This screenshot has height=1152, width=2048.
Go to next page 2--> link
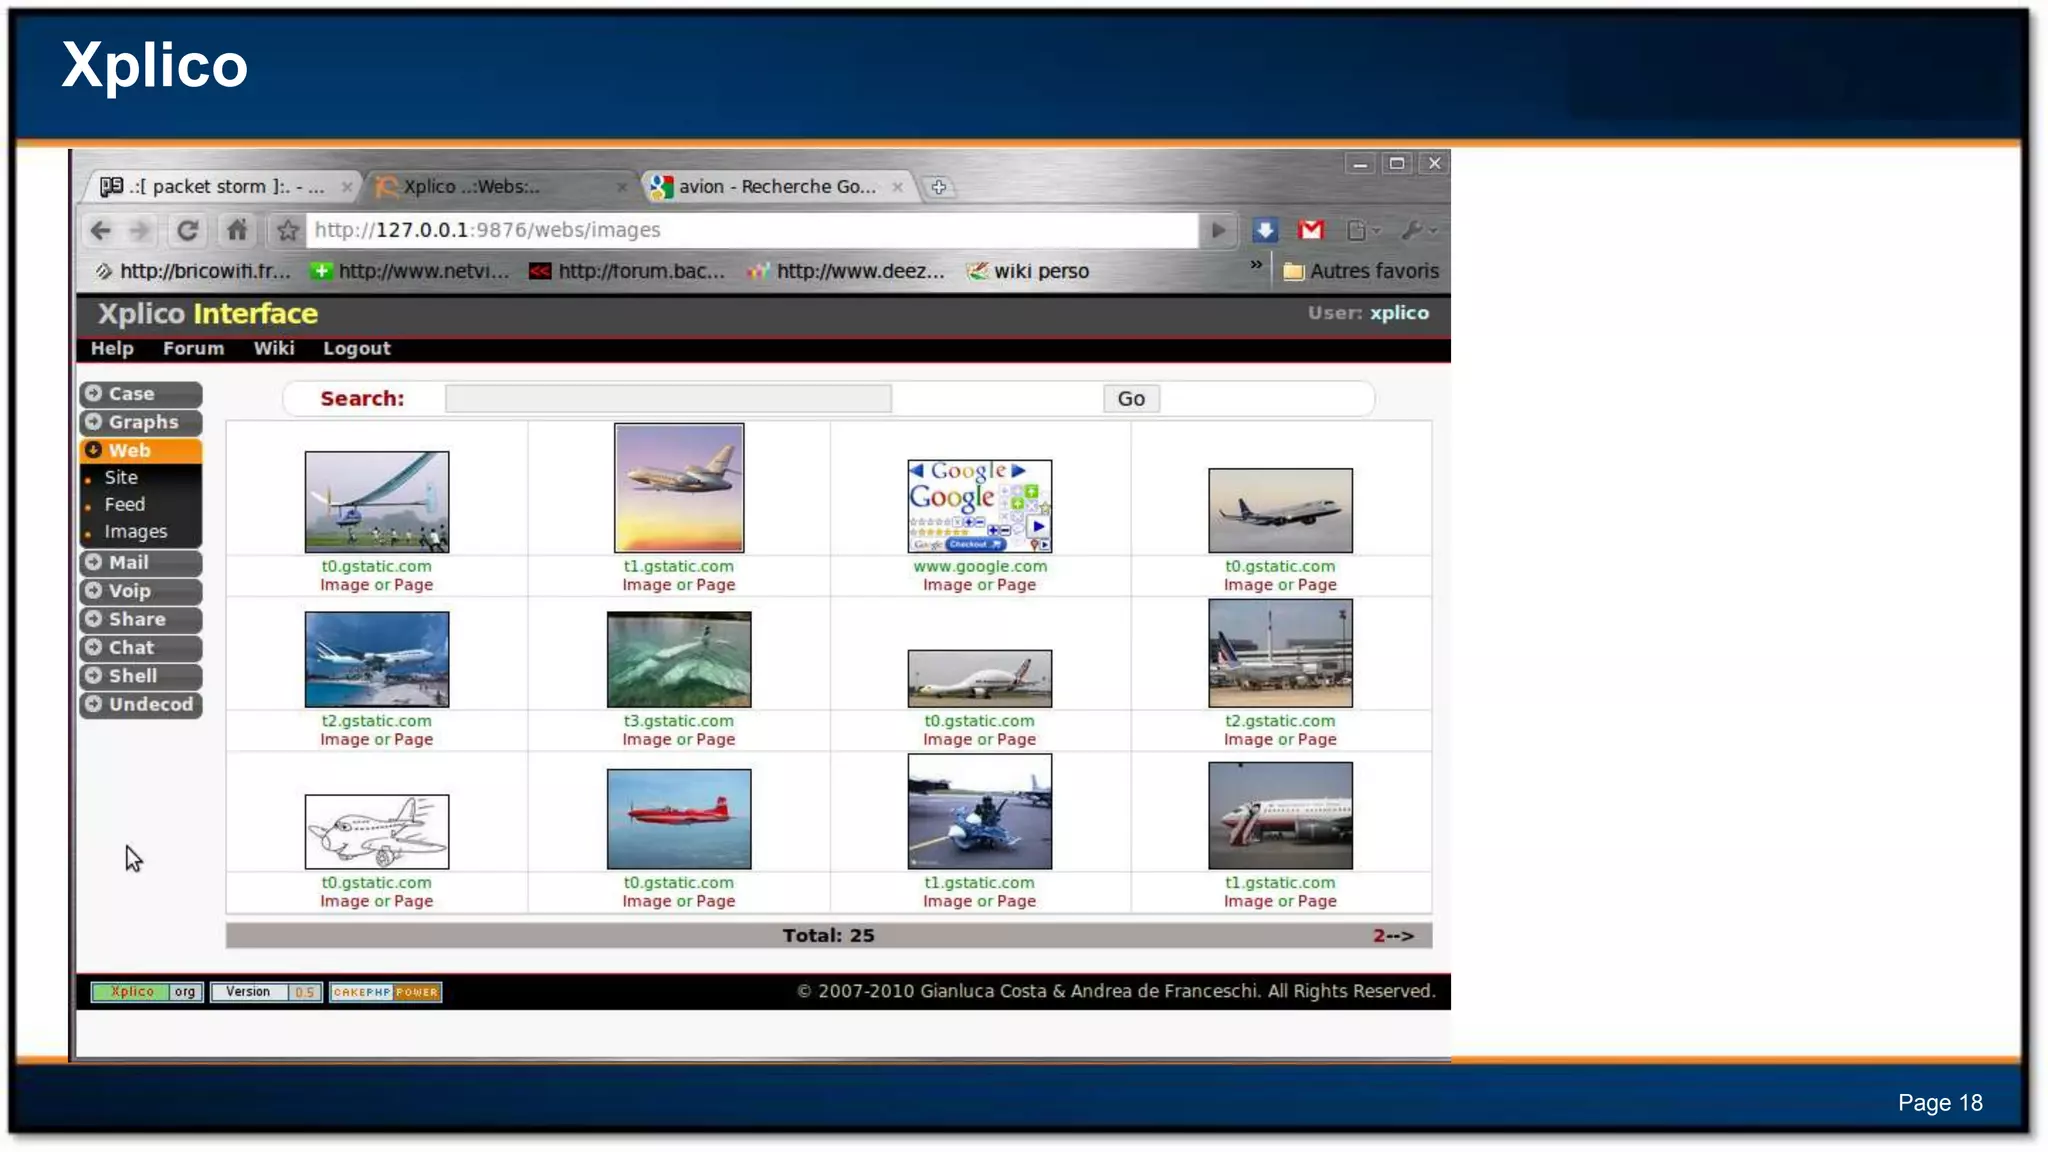click(1393, 936)
